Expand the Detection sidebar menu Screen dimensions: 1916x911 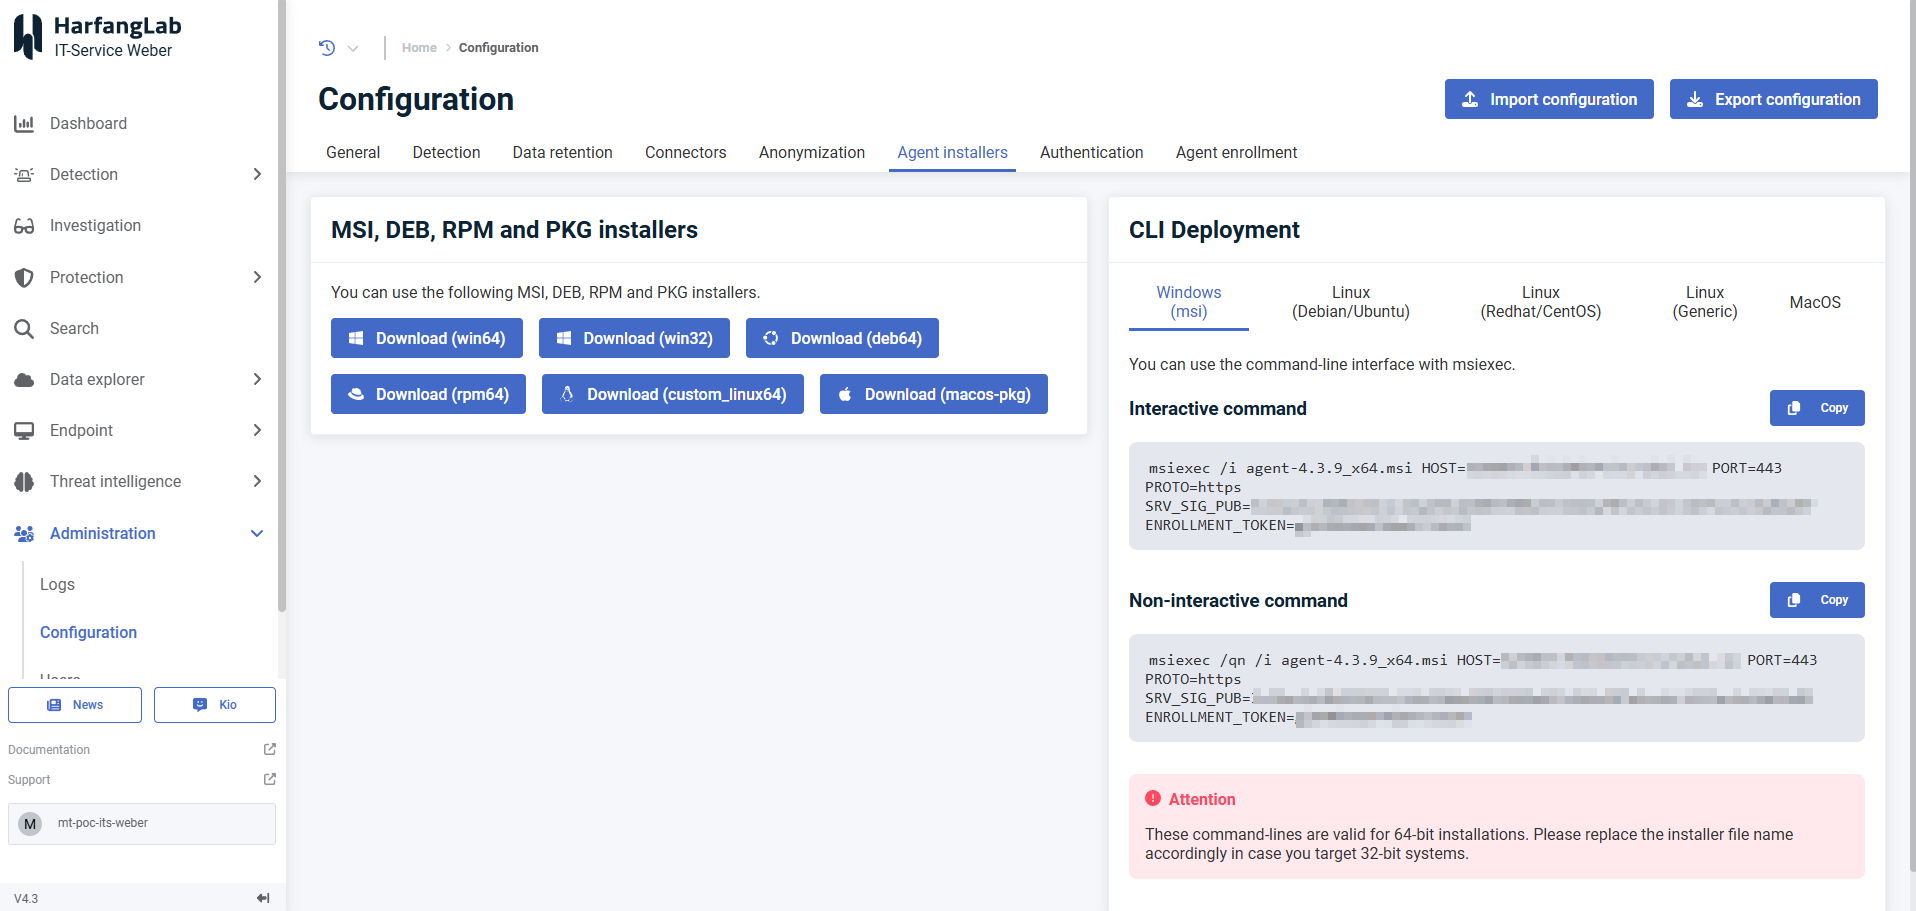[x=257, y=174]
